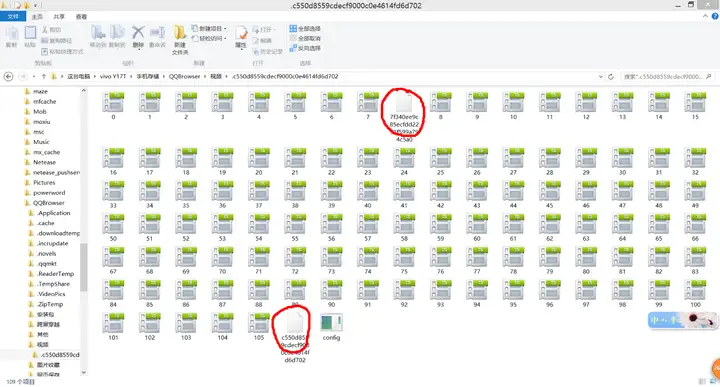Refresh the folder with the reload icon
Viewport: 720px width, 387px height.
pos(611,77)
